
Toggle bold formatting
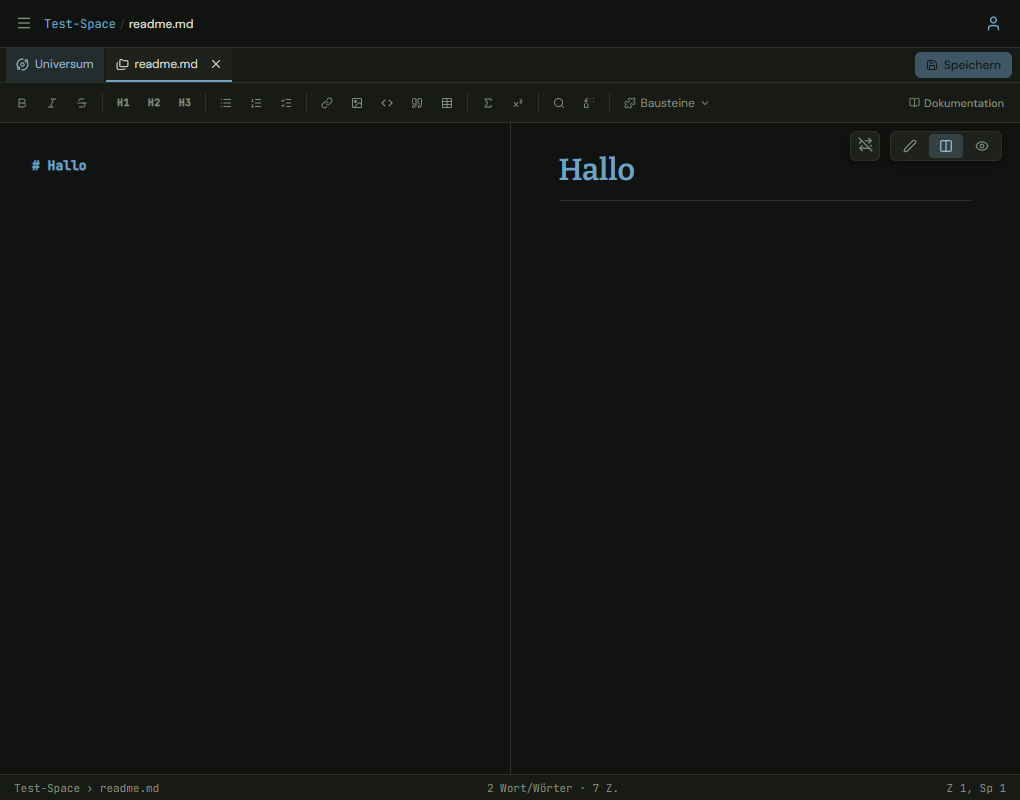pos(22,103)
